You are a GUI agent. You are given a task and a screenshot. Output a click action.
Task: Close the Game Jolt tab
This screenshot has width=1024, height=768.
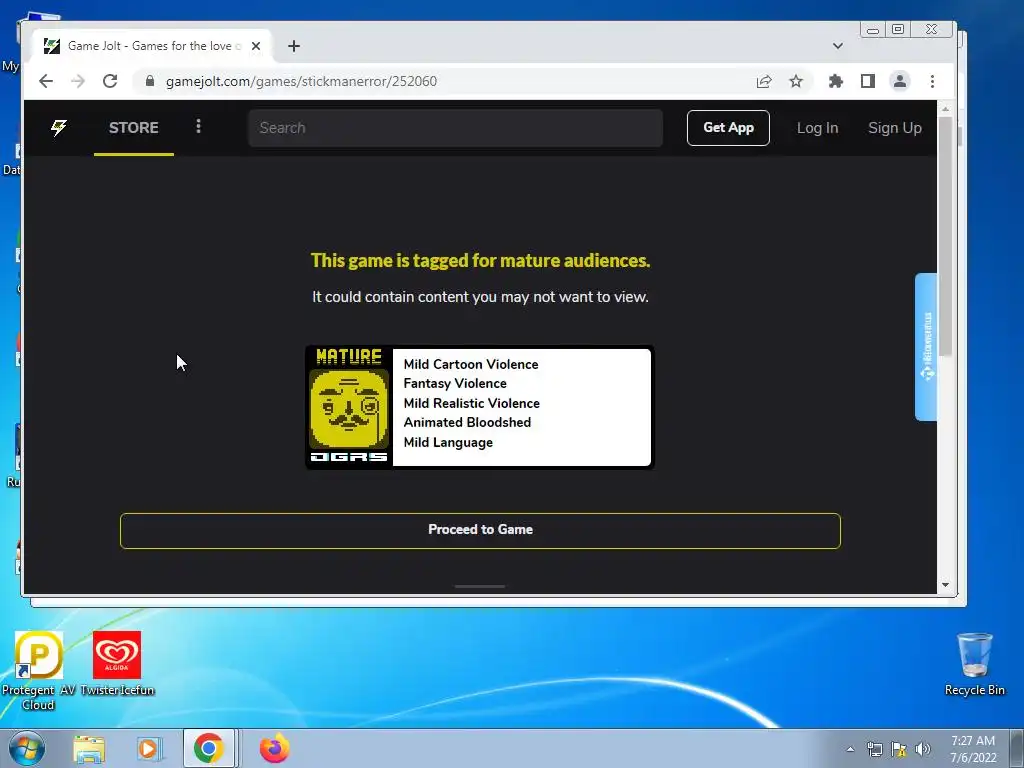(x=256, y=46)
